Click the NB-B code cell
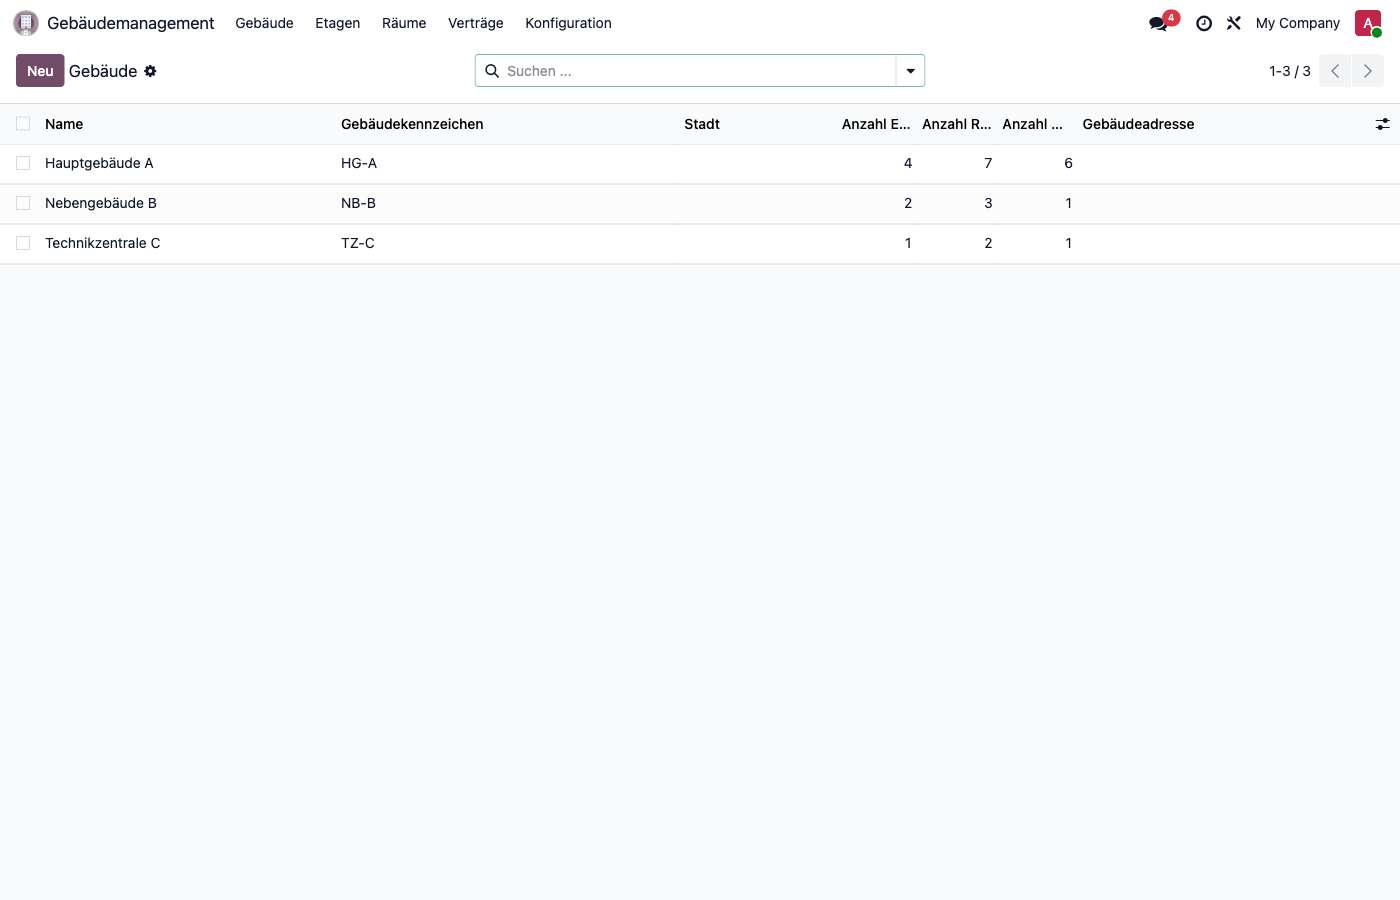 click(x=358, y=203)
